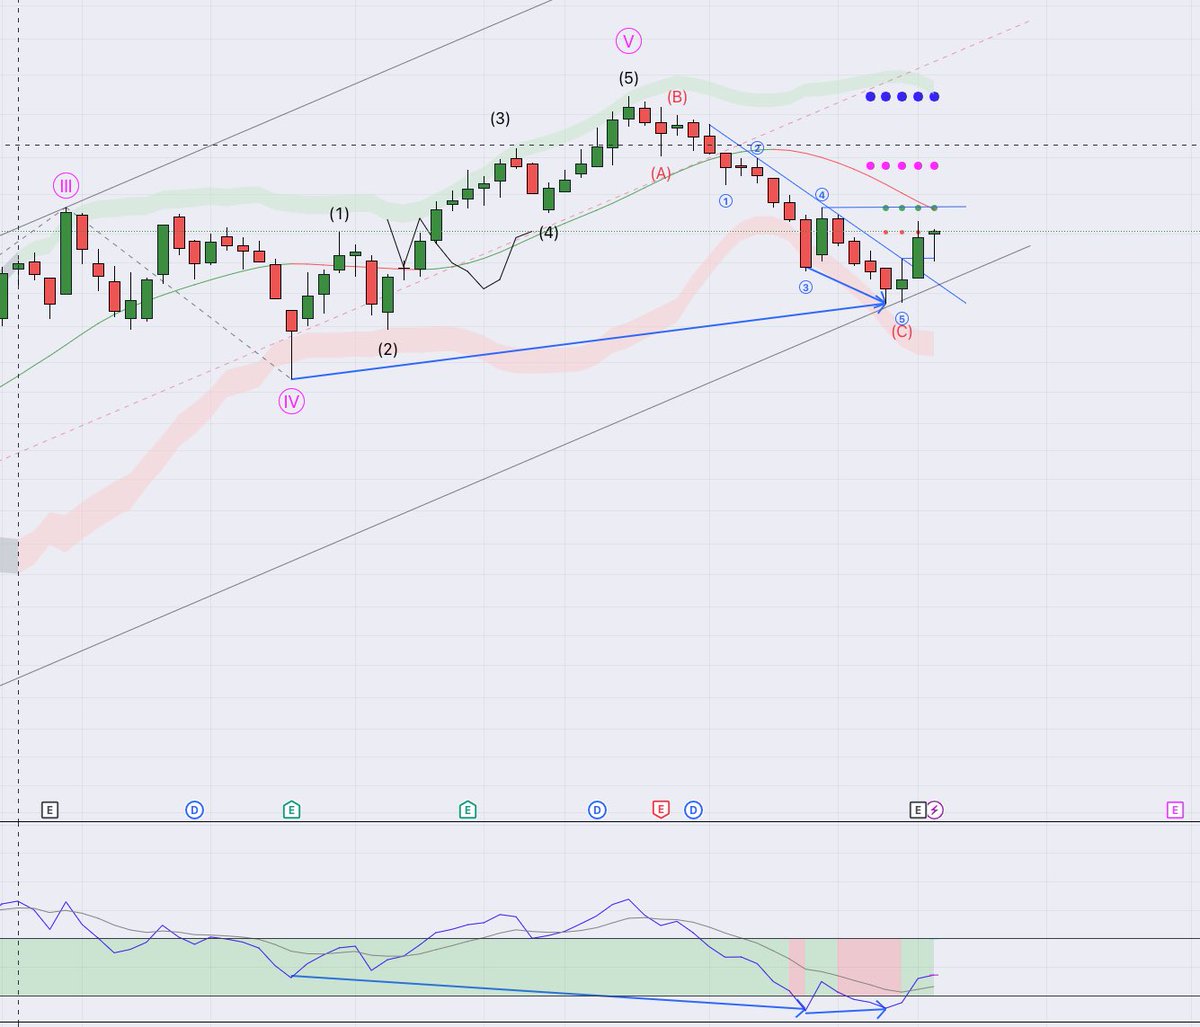Open the green E marker below the (2)-(4) zigzag
The width and height of the screenshot is (1200, 1027).
467,809
